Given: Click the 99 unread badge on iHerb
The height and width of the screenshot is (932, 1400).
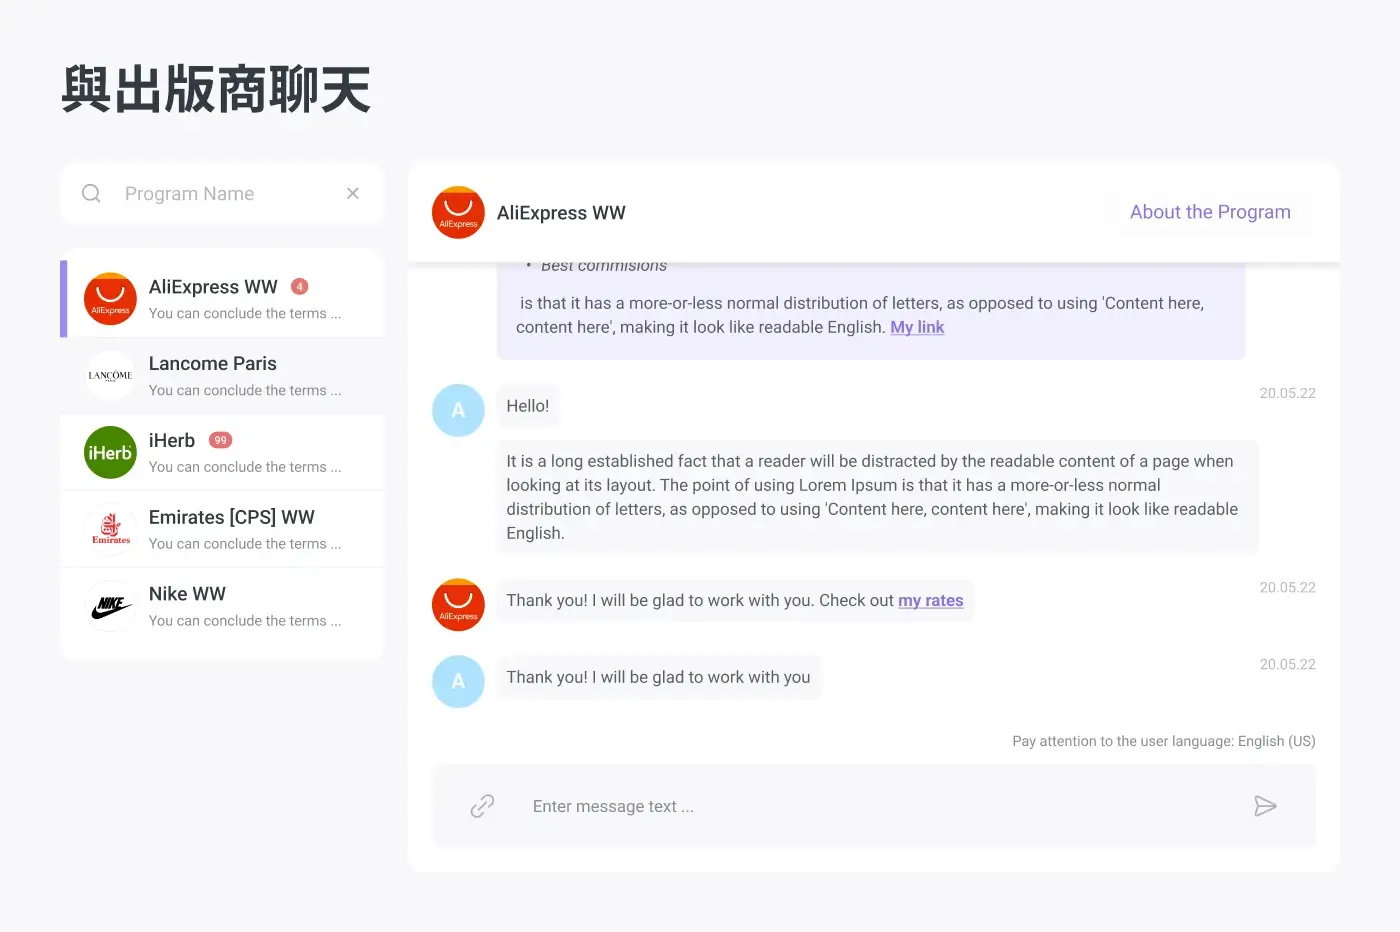Looking at the screenshot, I should point(220,440).
